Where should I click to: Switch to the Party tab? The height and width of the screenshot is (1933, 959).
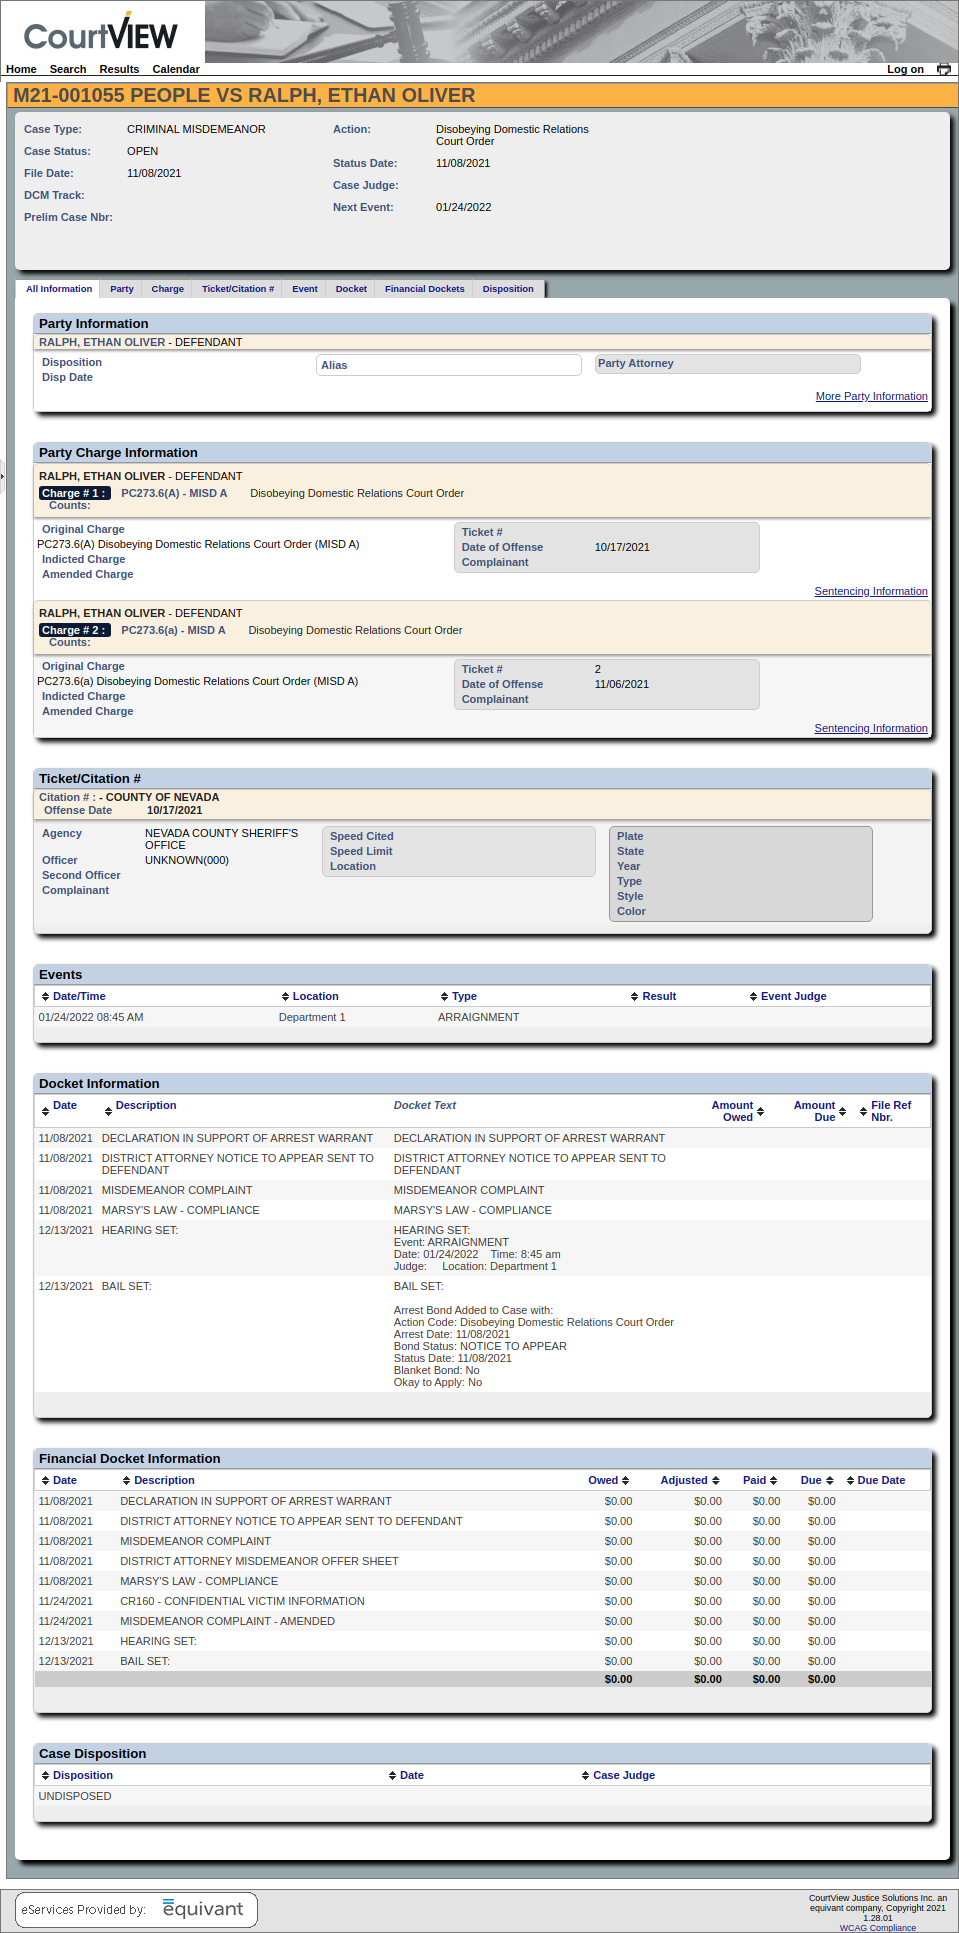click(122, 289)
